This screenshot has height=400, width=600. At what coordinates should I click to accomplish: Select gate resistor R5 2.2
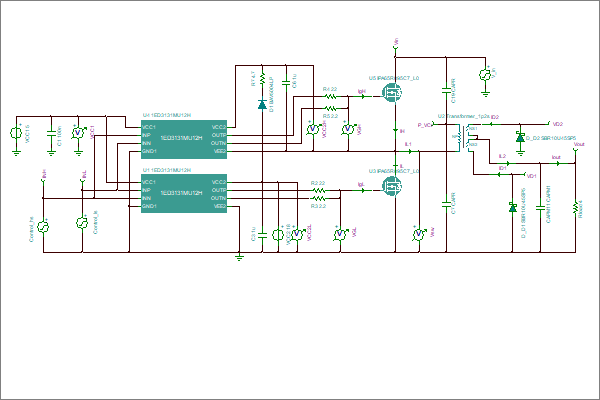tap(330, 108)
